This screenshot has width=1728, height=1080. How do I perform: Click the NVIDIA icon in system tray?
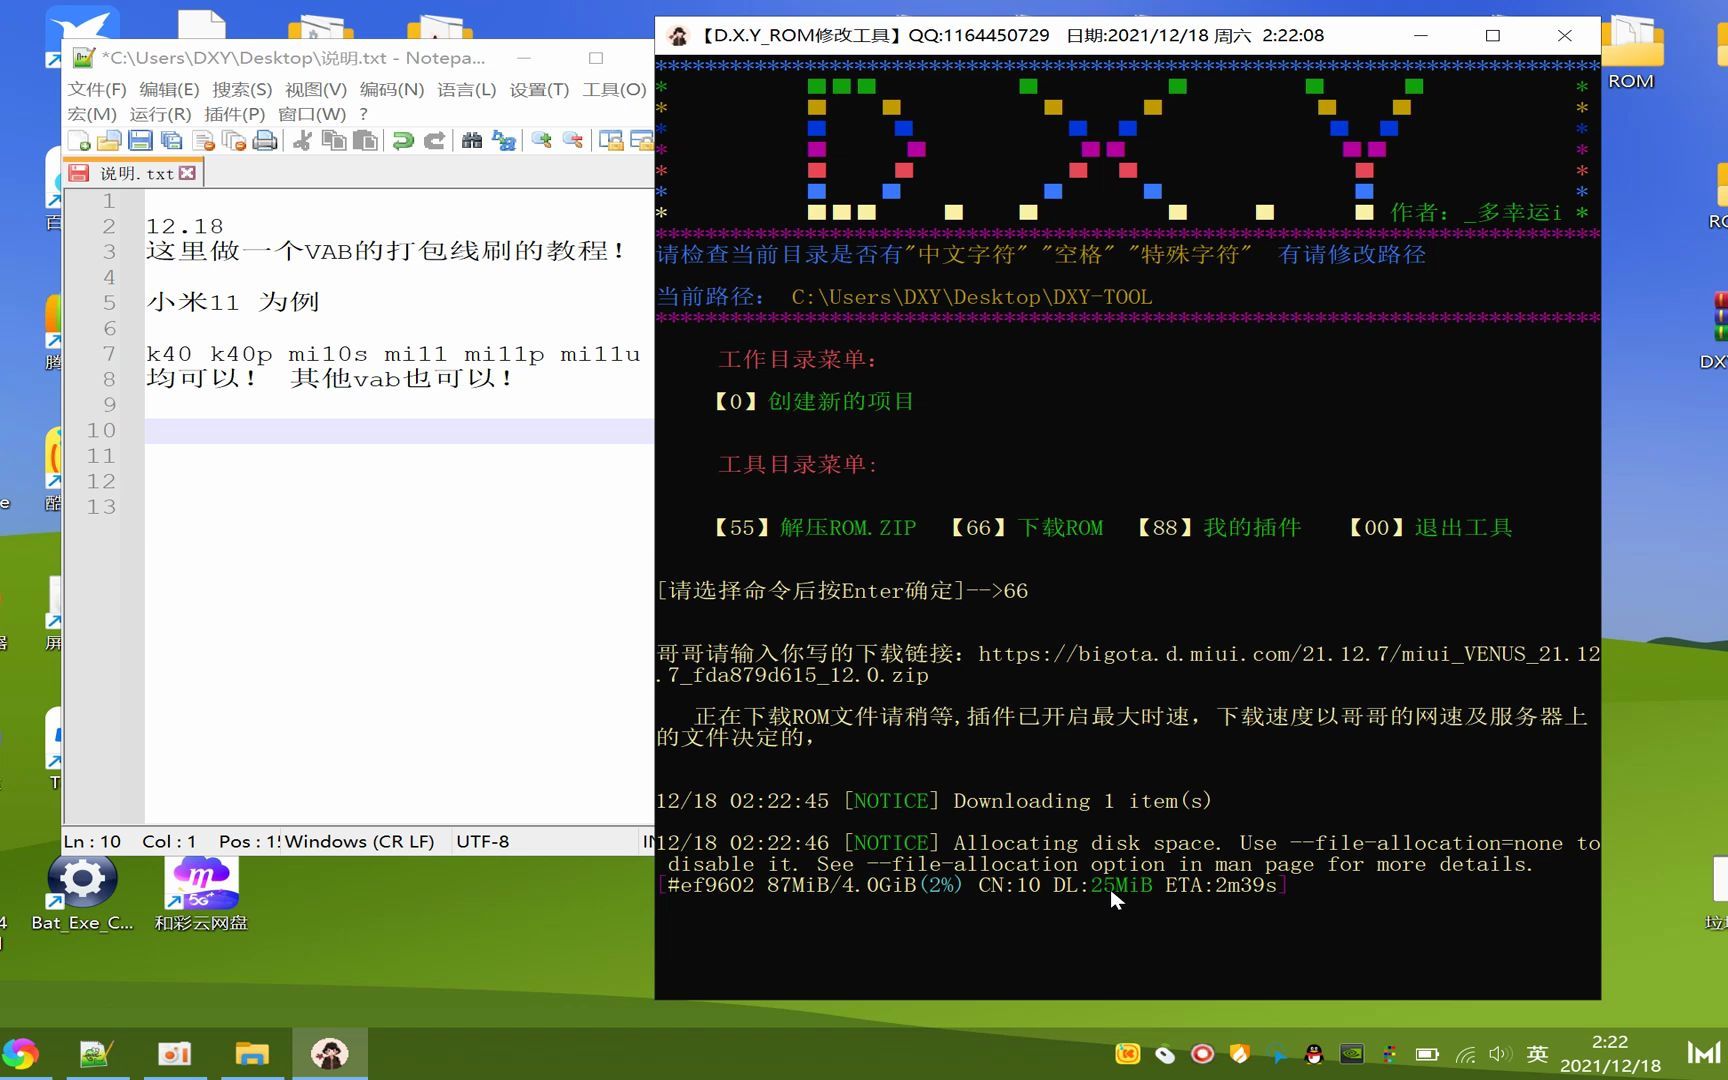point(1352,1054)
